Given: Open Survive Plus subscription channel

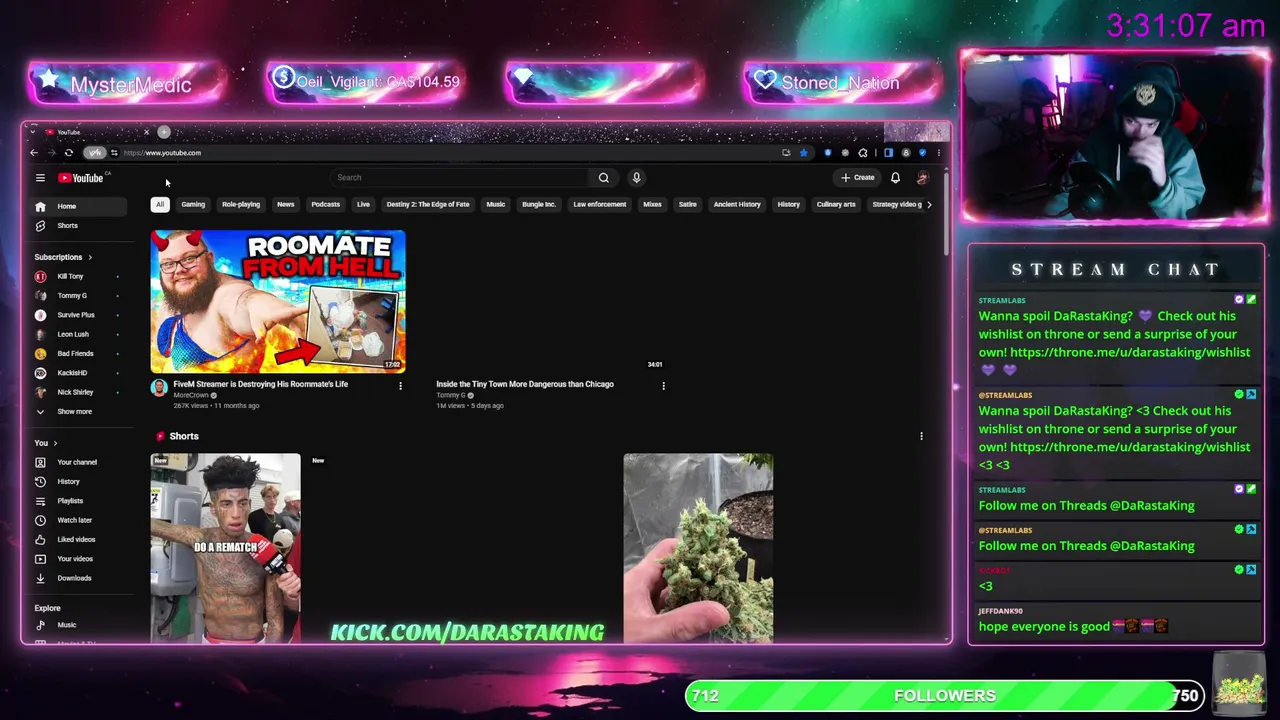Looking at the screenshot, I should 79,315.
